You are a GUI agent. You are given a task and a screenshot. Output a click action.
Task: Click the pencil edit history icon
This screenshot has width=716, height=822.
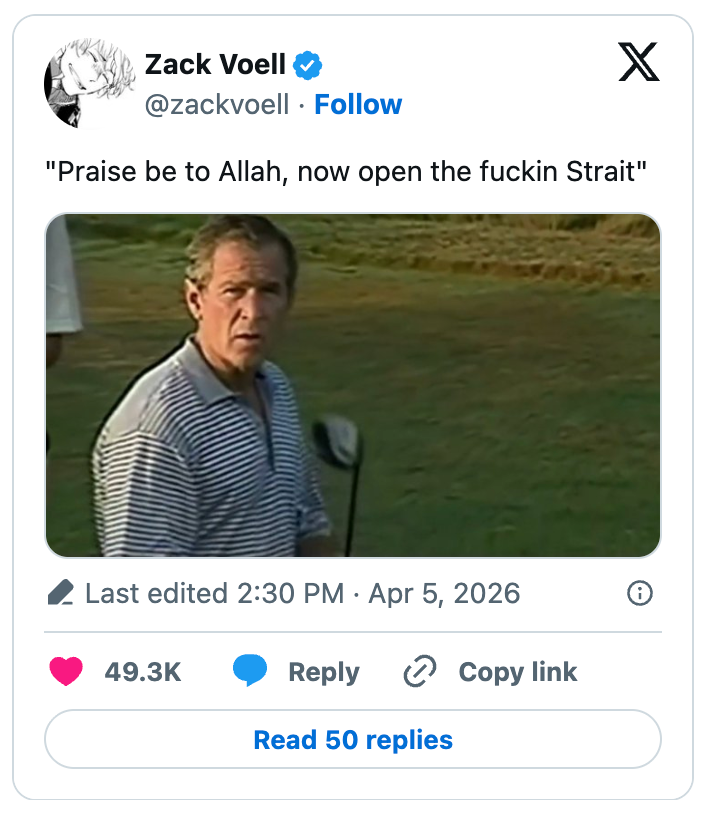pos(61,593)
